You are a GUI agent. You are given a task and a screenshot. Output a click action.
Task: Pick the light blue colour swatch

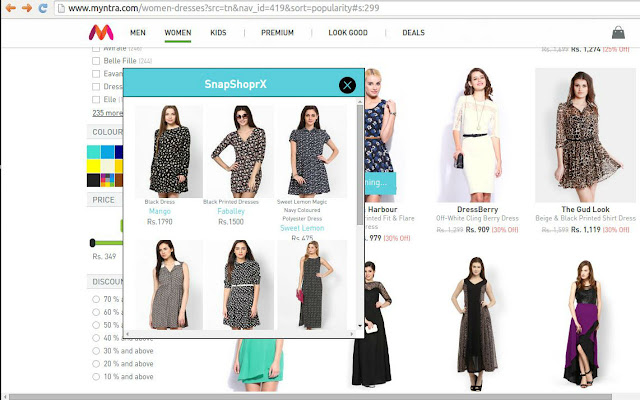pyautogui.click(x=108, y=152)
